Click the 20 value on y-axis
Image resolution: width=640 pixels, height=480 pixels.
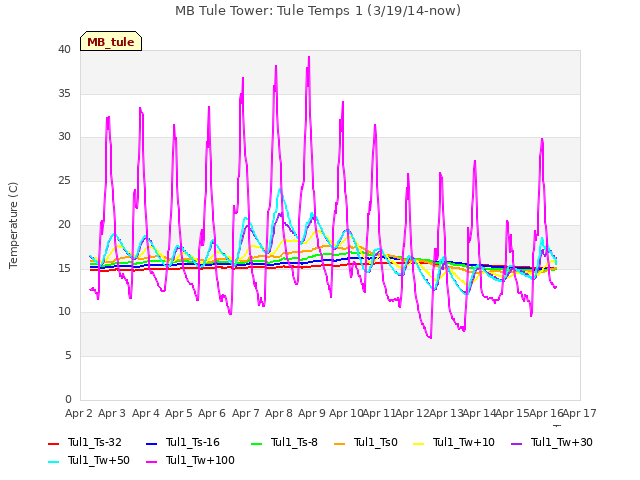64,224
